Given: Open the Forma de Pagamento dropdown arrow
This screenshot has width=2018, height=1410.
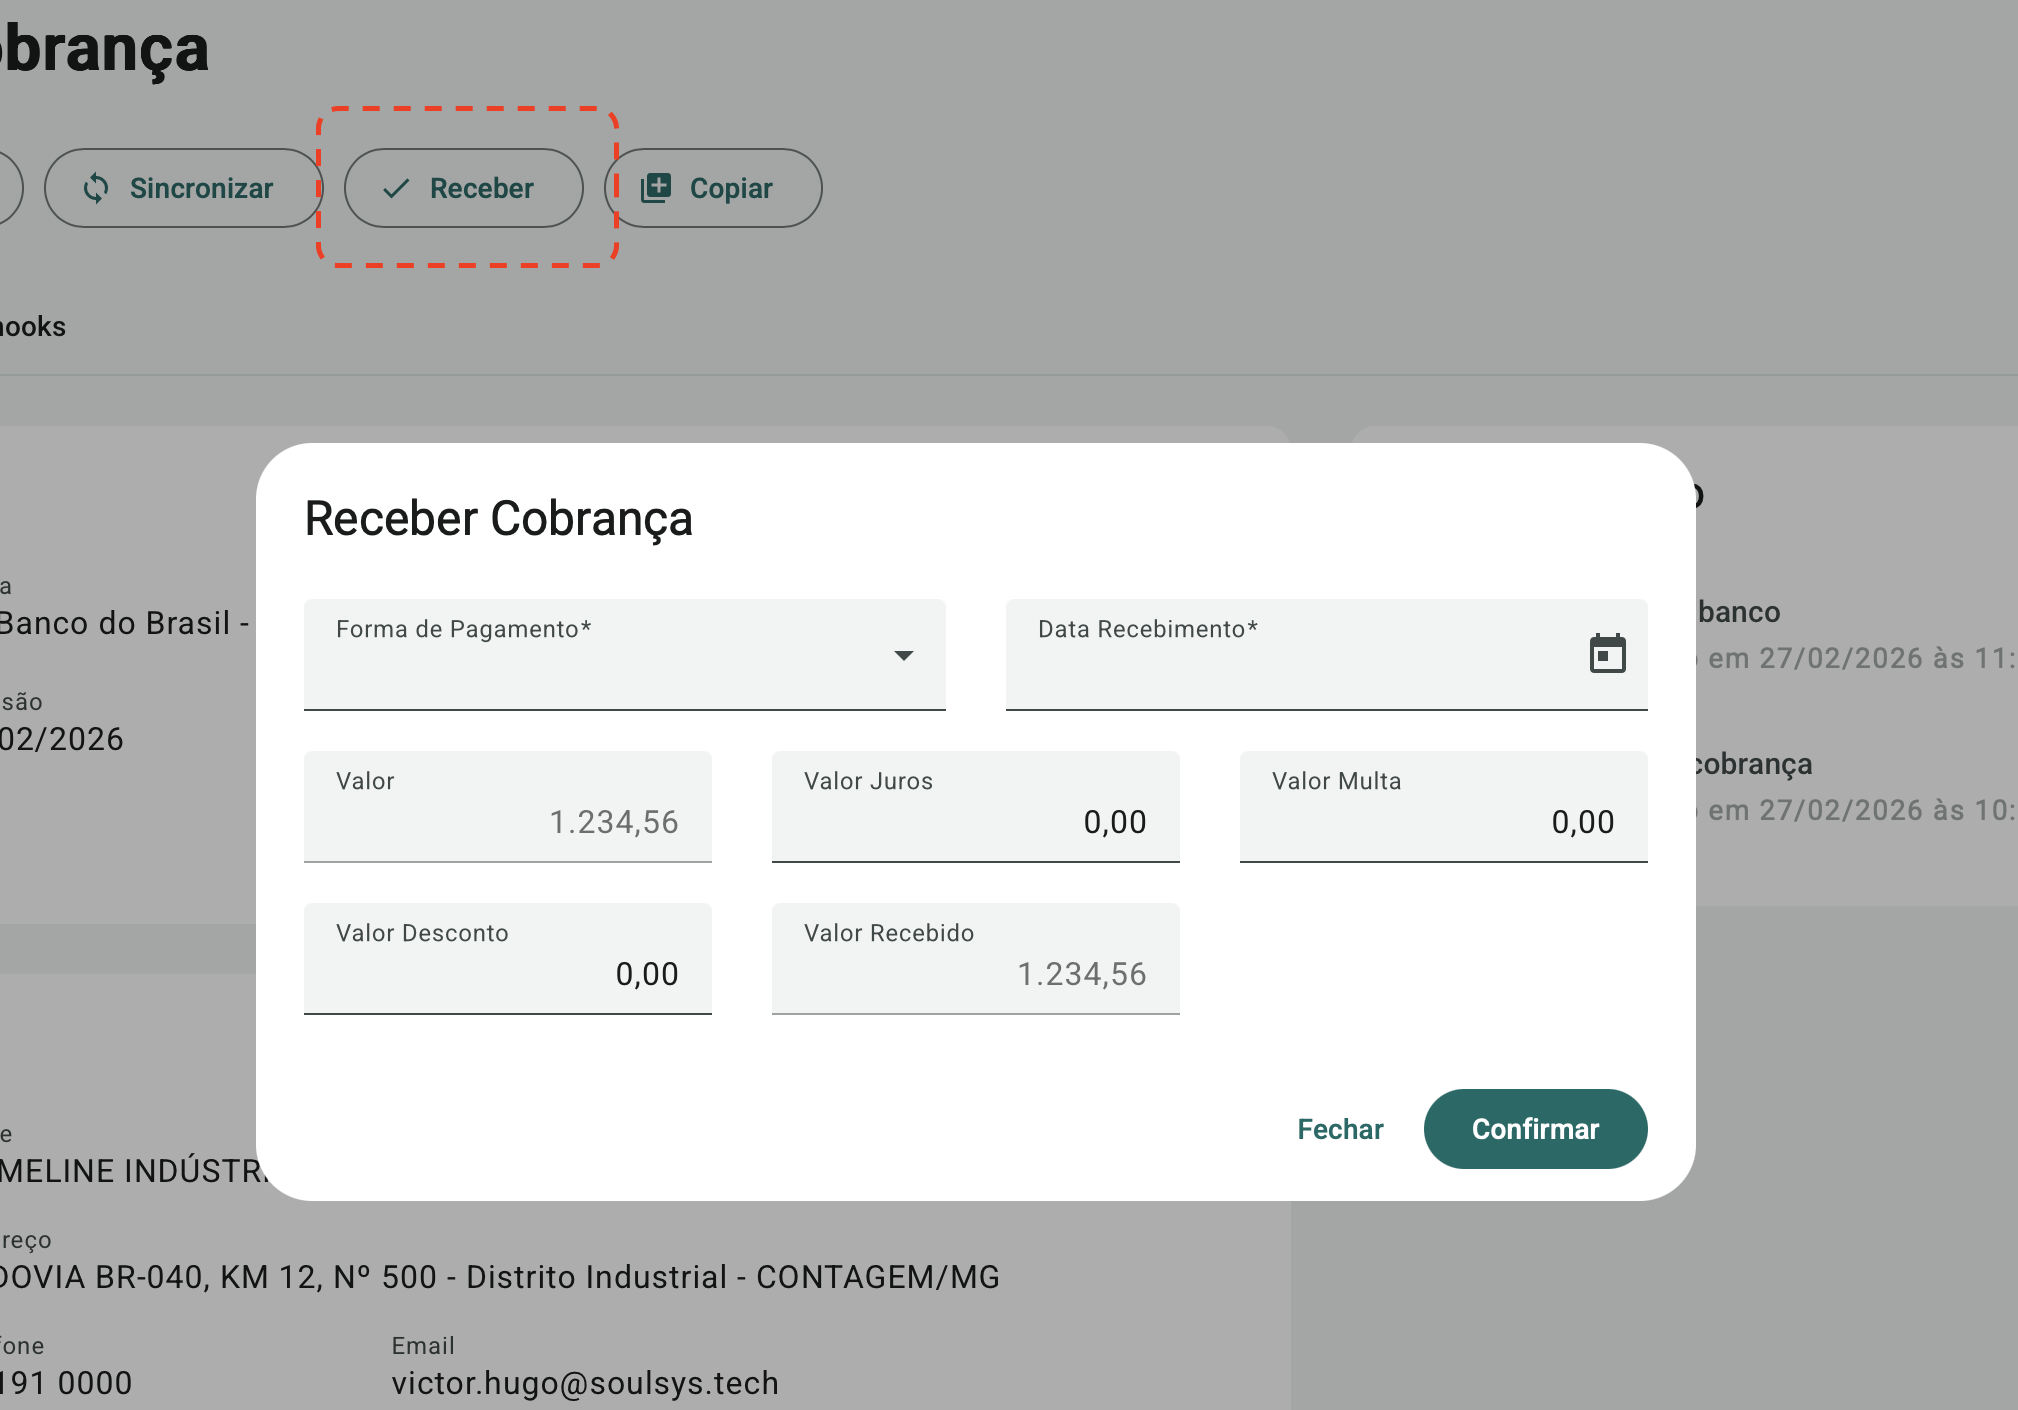Looking at the screenshot, I should [x=904, y=656].
